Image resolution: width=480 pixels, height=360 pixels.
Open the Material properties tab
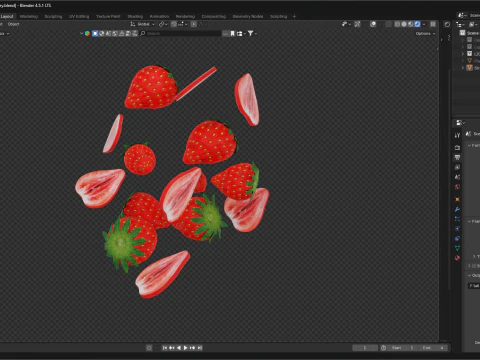click(457, 258)
